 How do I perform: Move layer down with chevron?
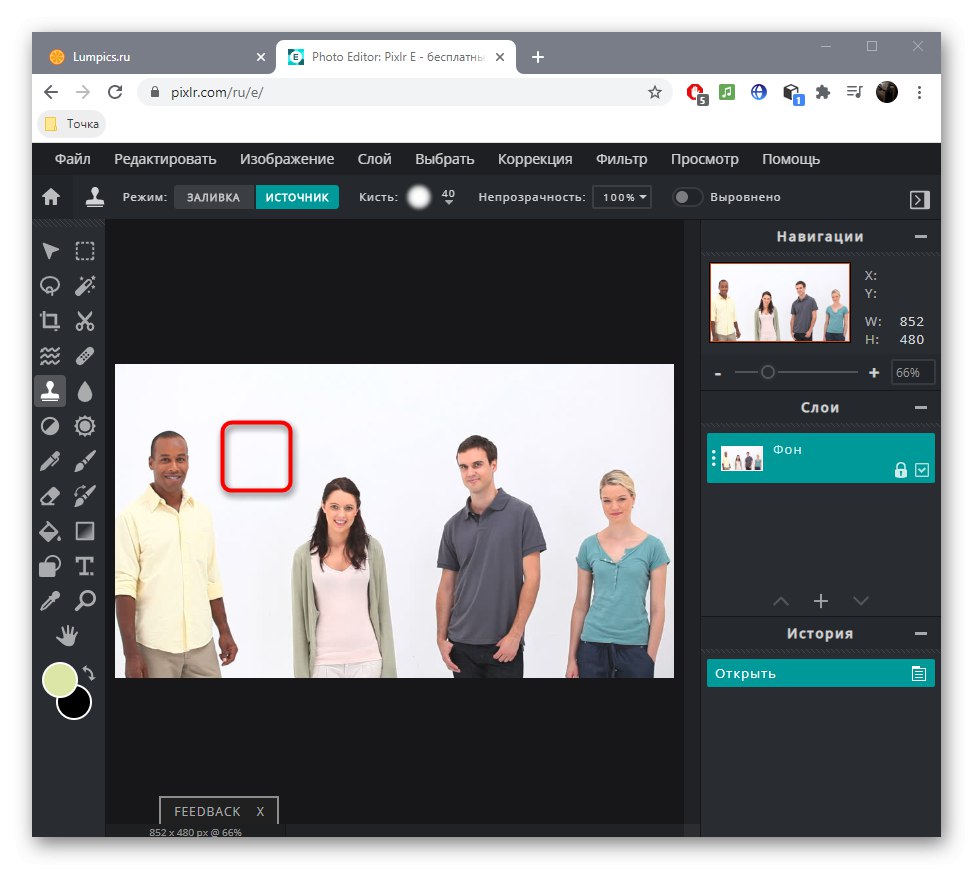pyautogui.click(x=861, y=601)
